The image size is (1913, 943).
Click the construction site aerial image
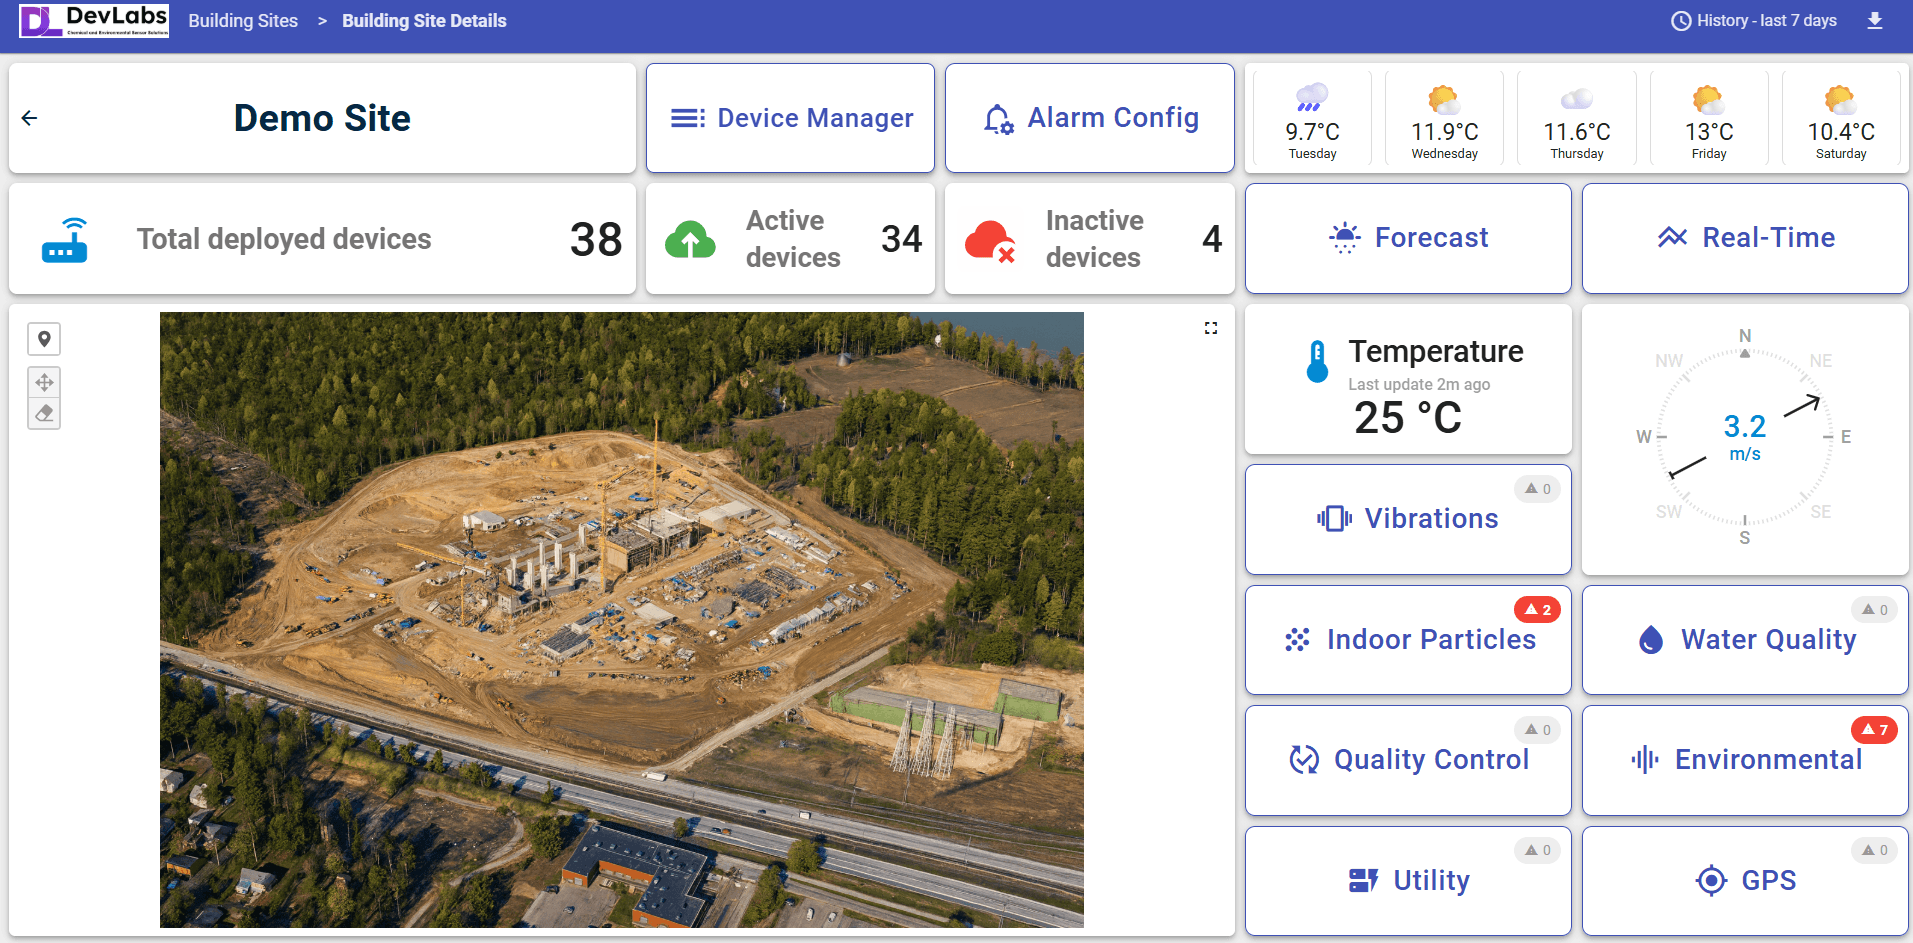click(622, 620)
